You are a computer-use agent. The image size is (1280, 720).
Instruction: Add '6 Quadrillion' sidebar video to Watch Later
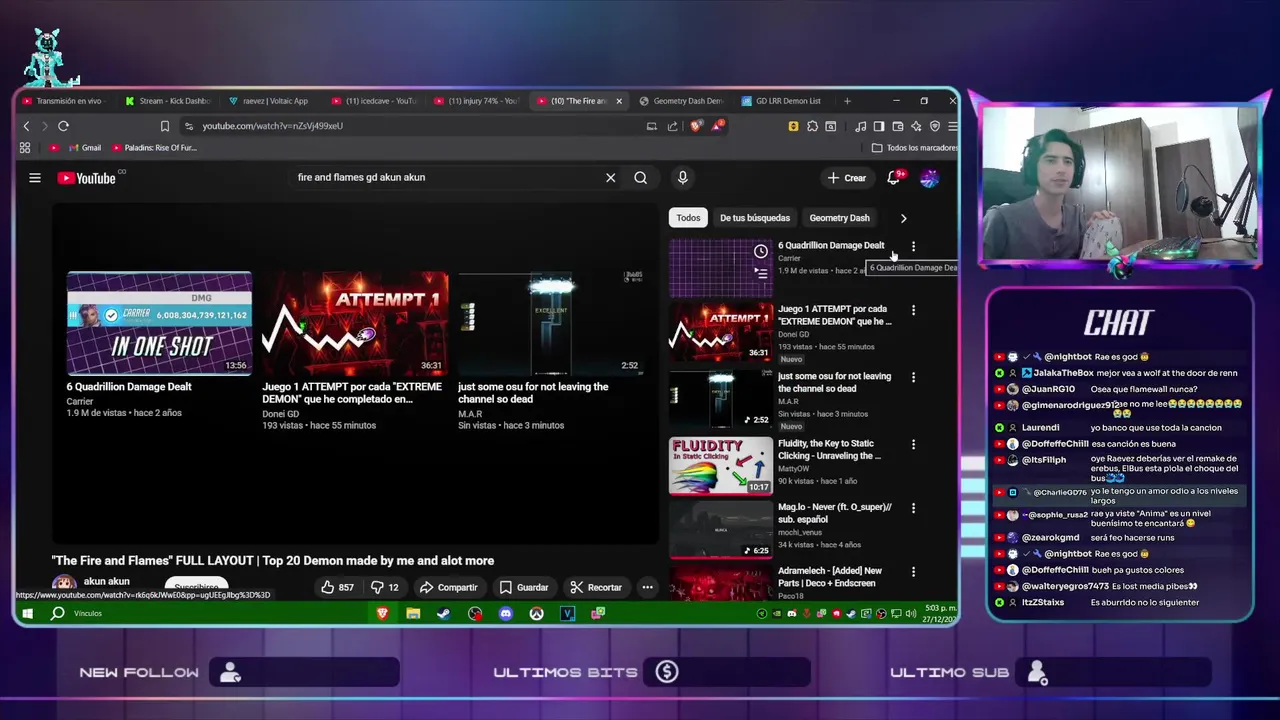click(x=761, y=251)
